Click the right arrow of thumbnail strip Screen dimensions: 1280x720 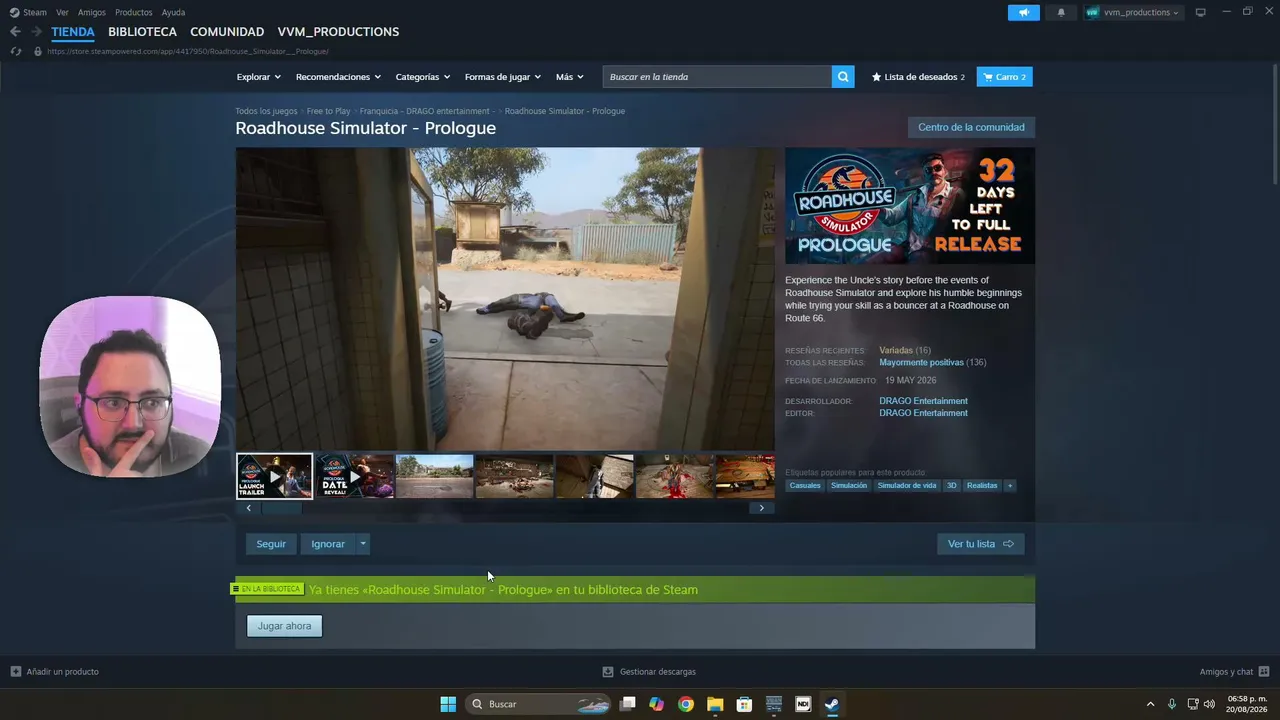coord(761,508)
